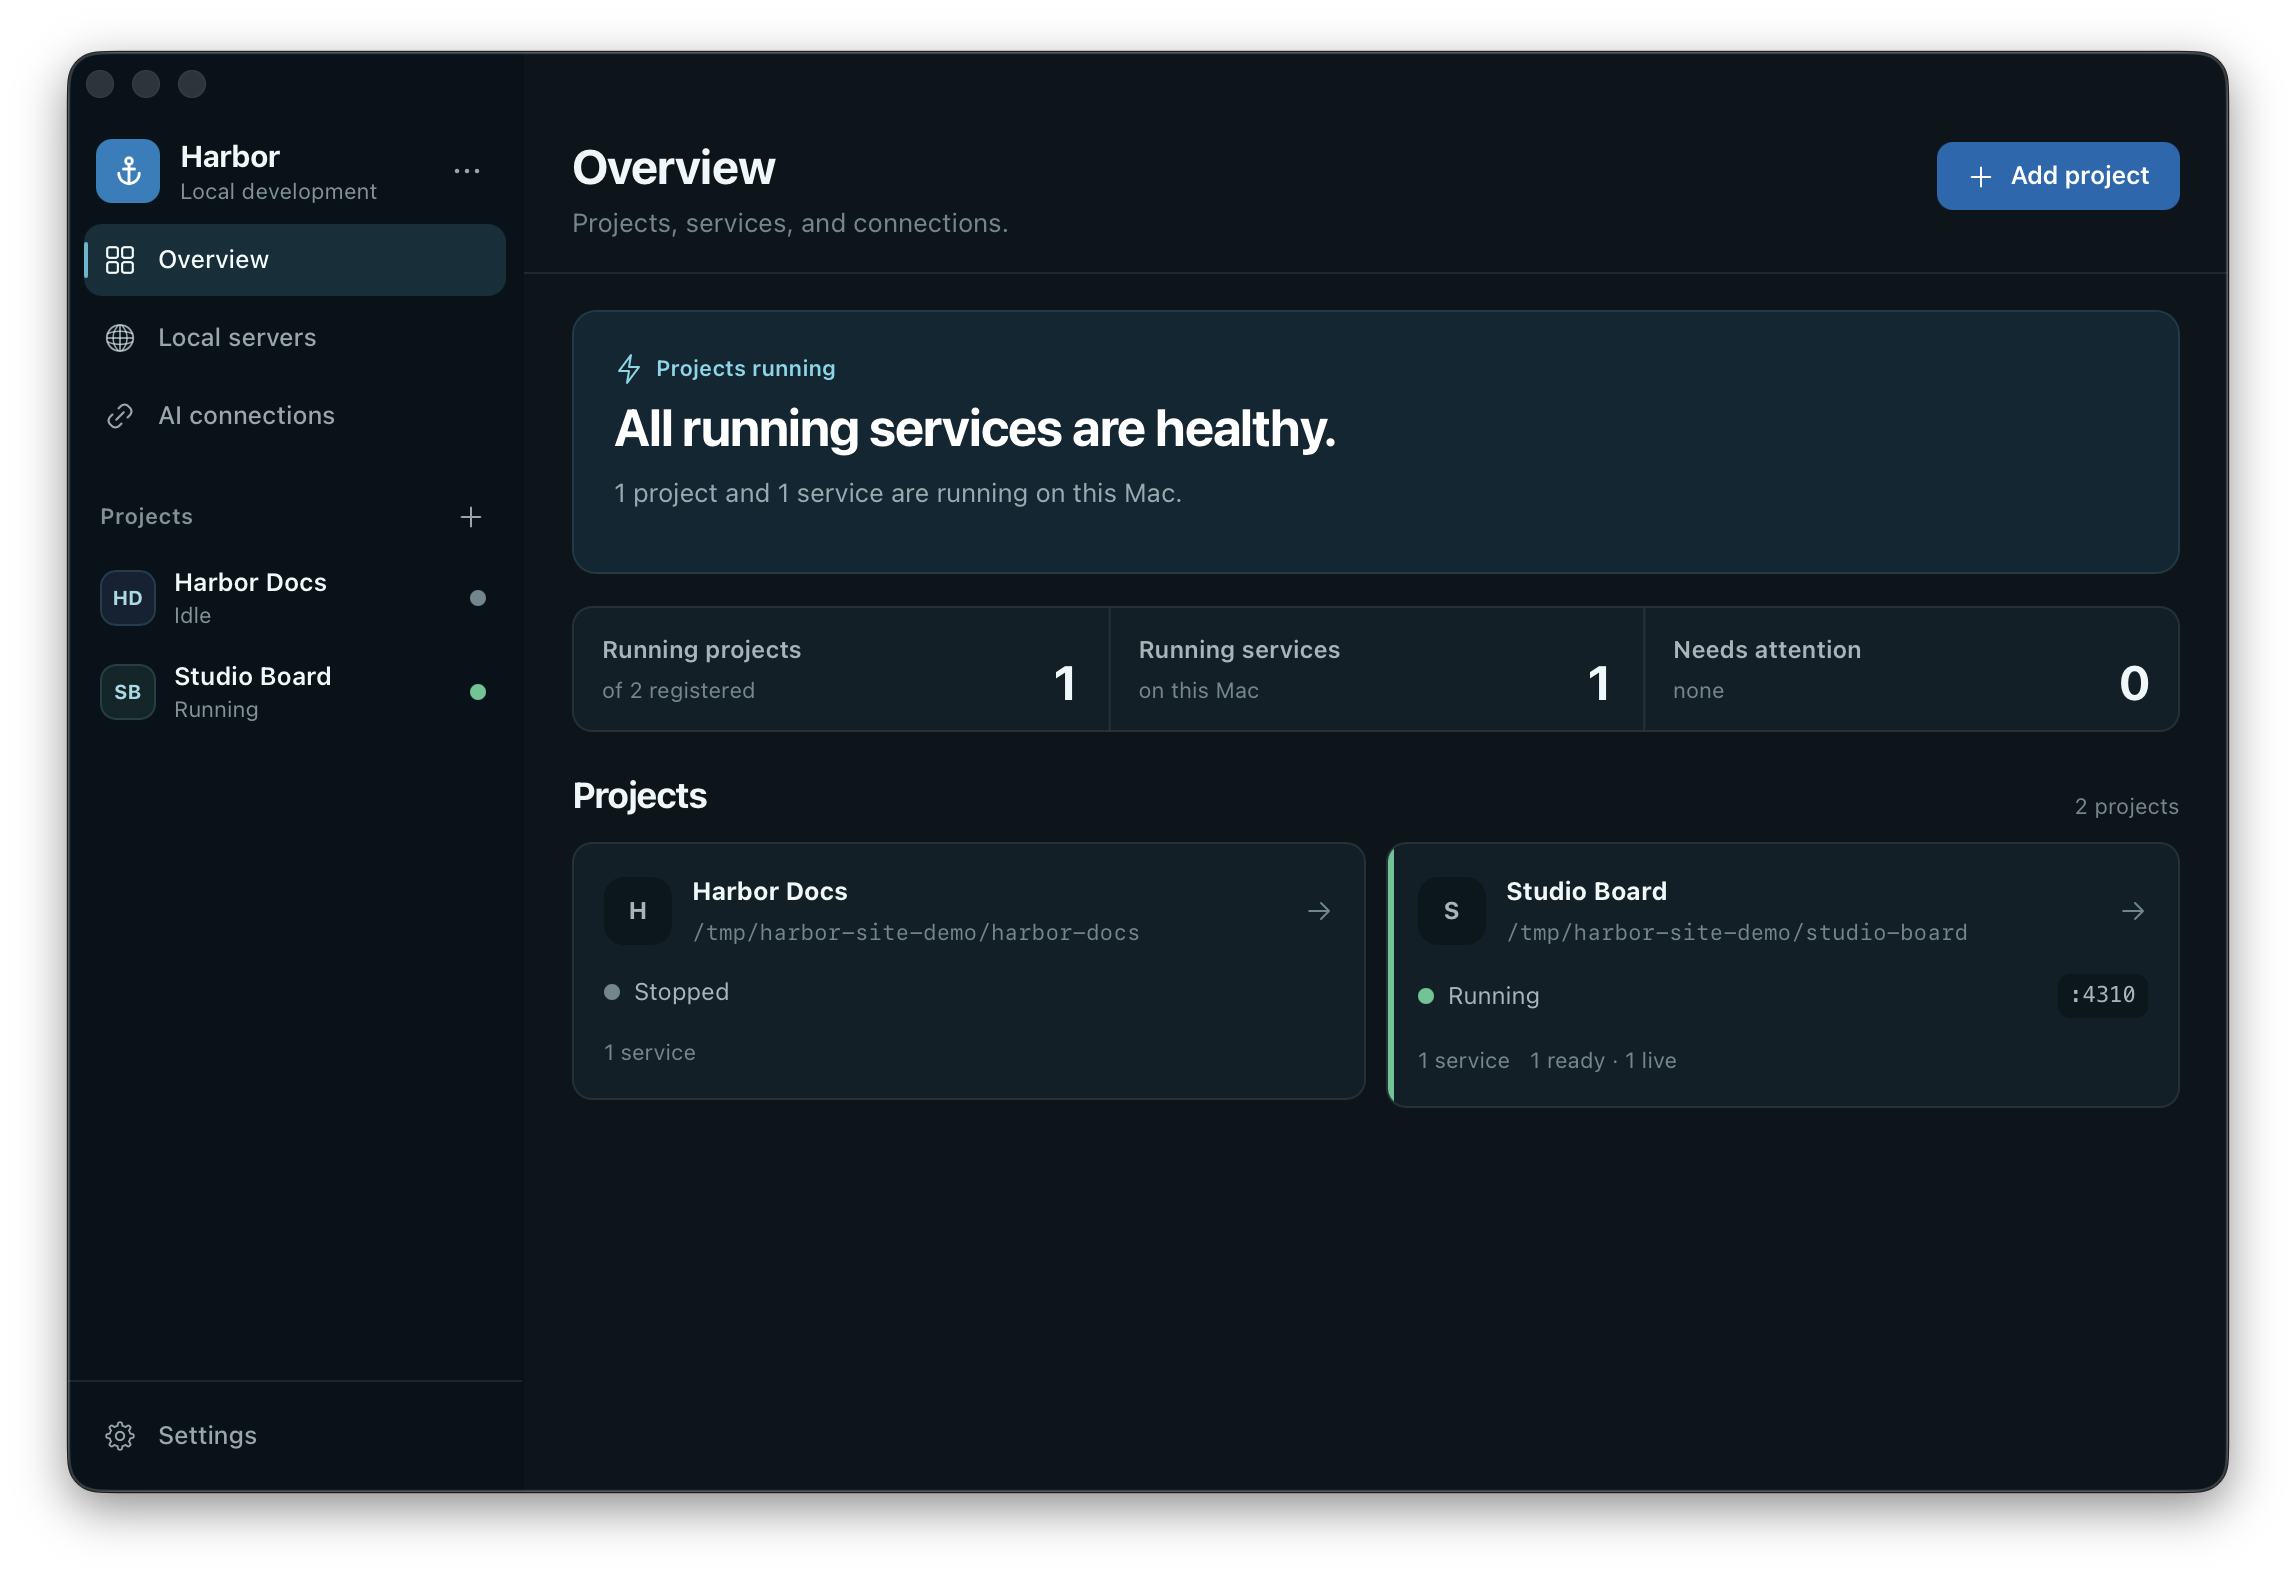Click the /tmp/harbor-site-demo/harbor-docs path
The height and width of the screenshot is (1576, 2296).
pos(916,933)
